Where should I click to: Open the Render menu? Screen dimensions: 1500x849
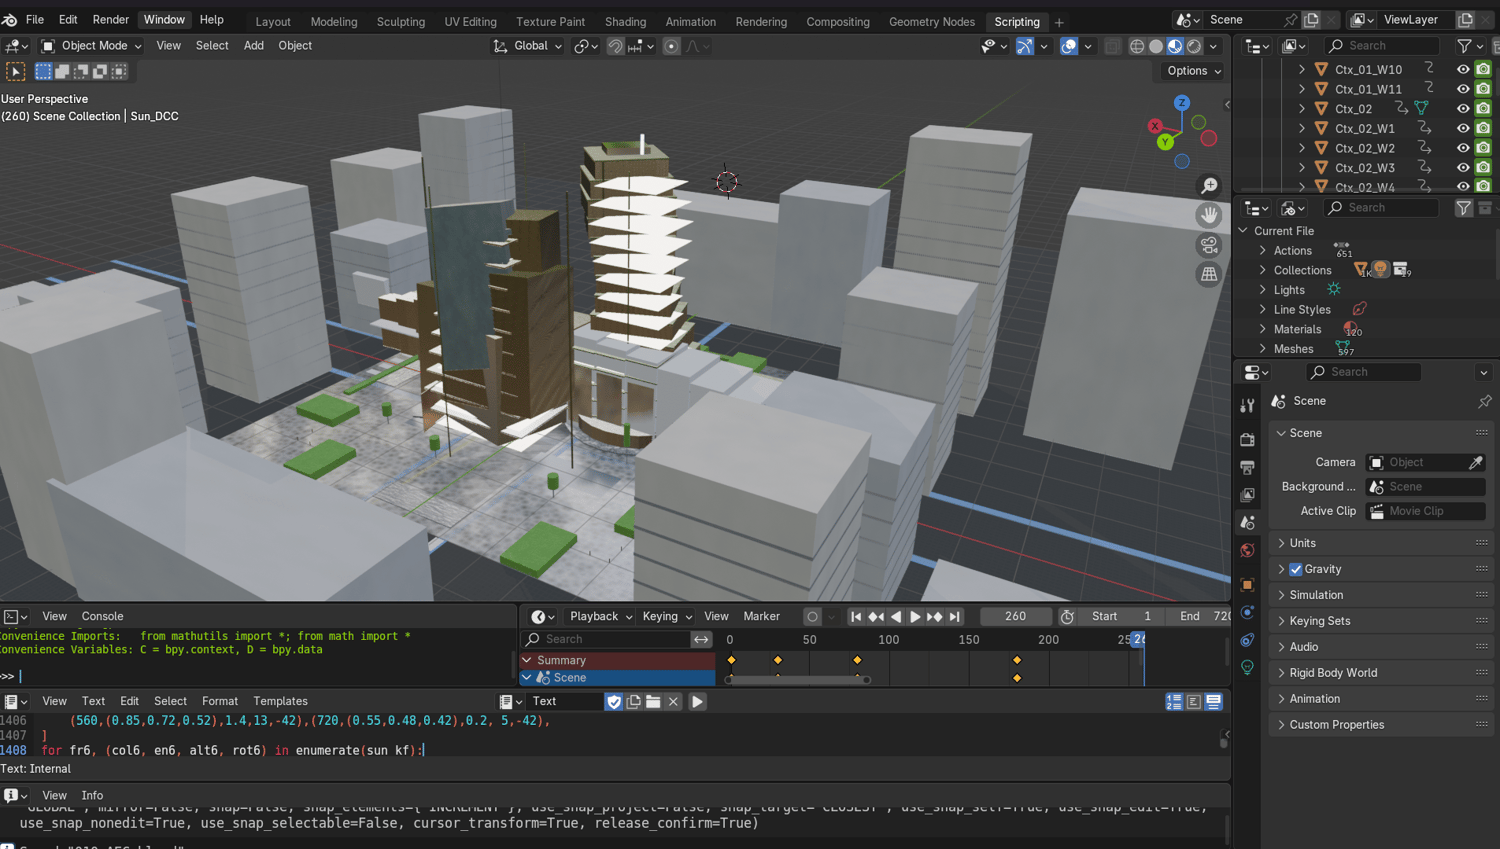point(110,20)
